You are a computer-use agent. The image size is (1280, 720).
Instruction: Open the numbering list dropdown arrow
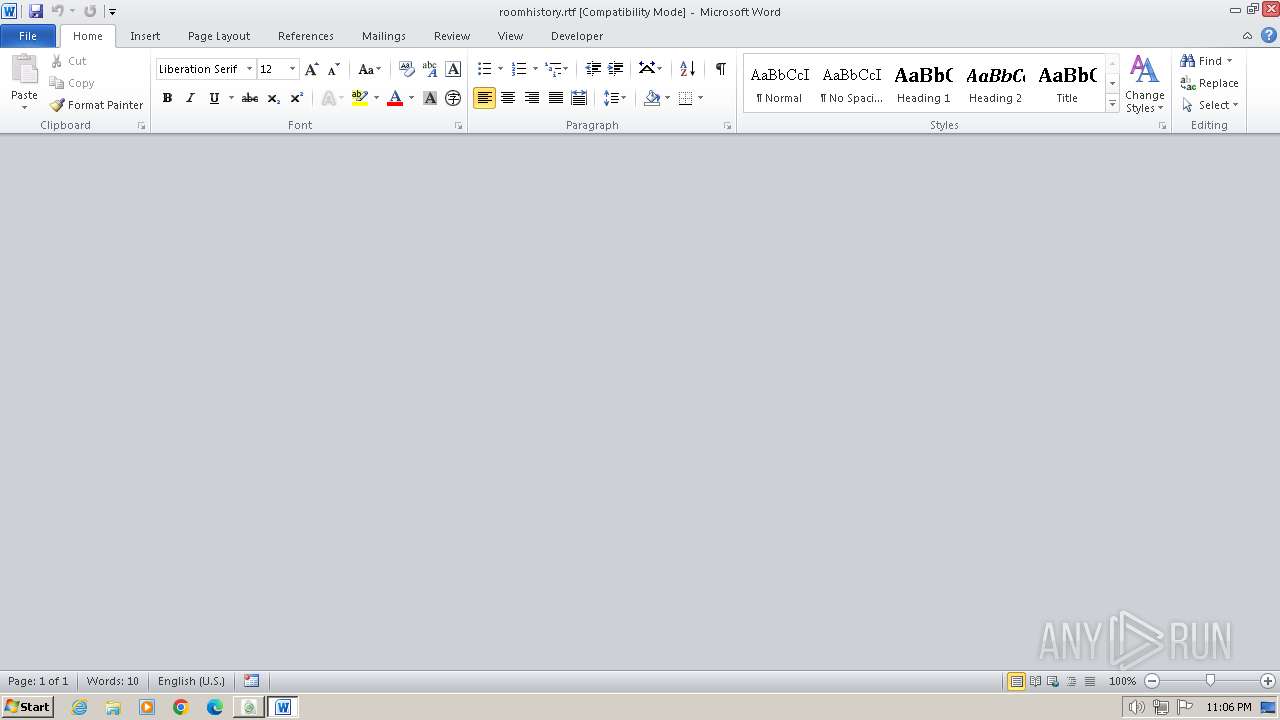pos(535,69)
